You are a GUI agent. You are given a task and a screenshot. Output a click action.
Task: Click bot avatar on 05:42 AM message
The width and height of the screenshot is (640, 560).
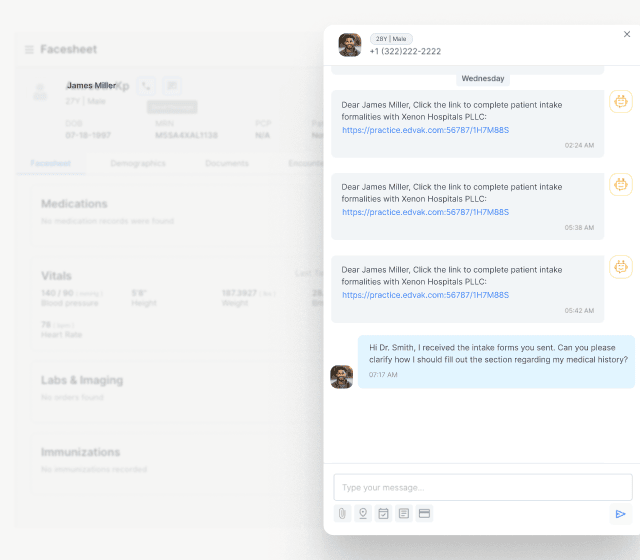coord(621,267)
